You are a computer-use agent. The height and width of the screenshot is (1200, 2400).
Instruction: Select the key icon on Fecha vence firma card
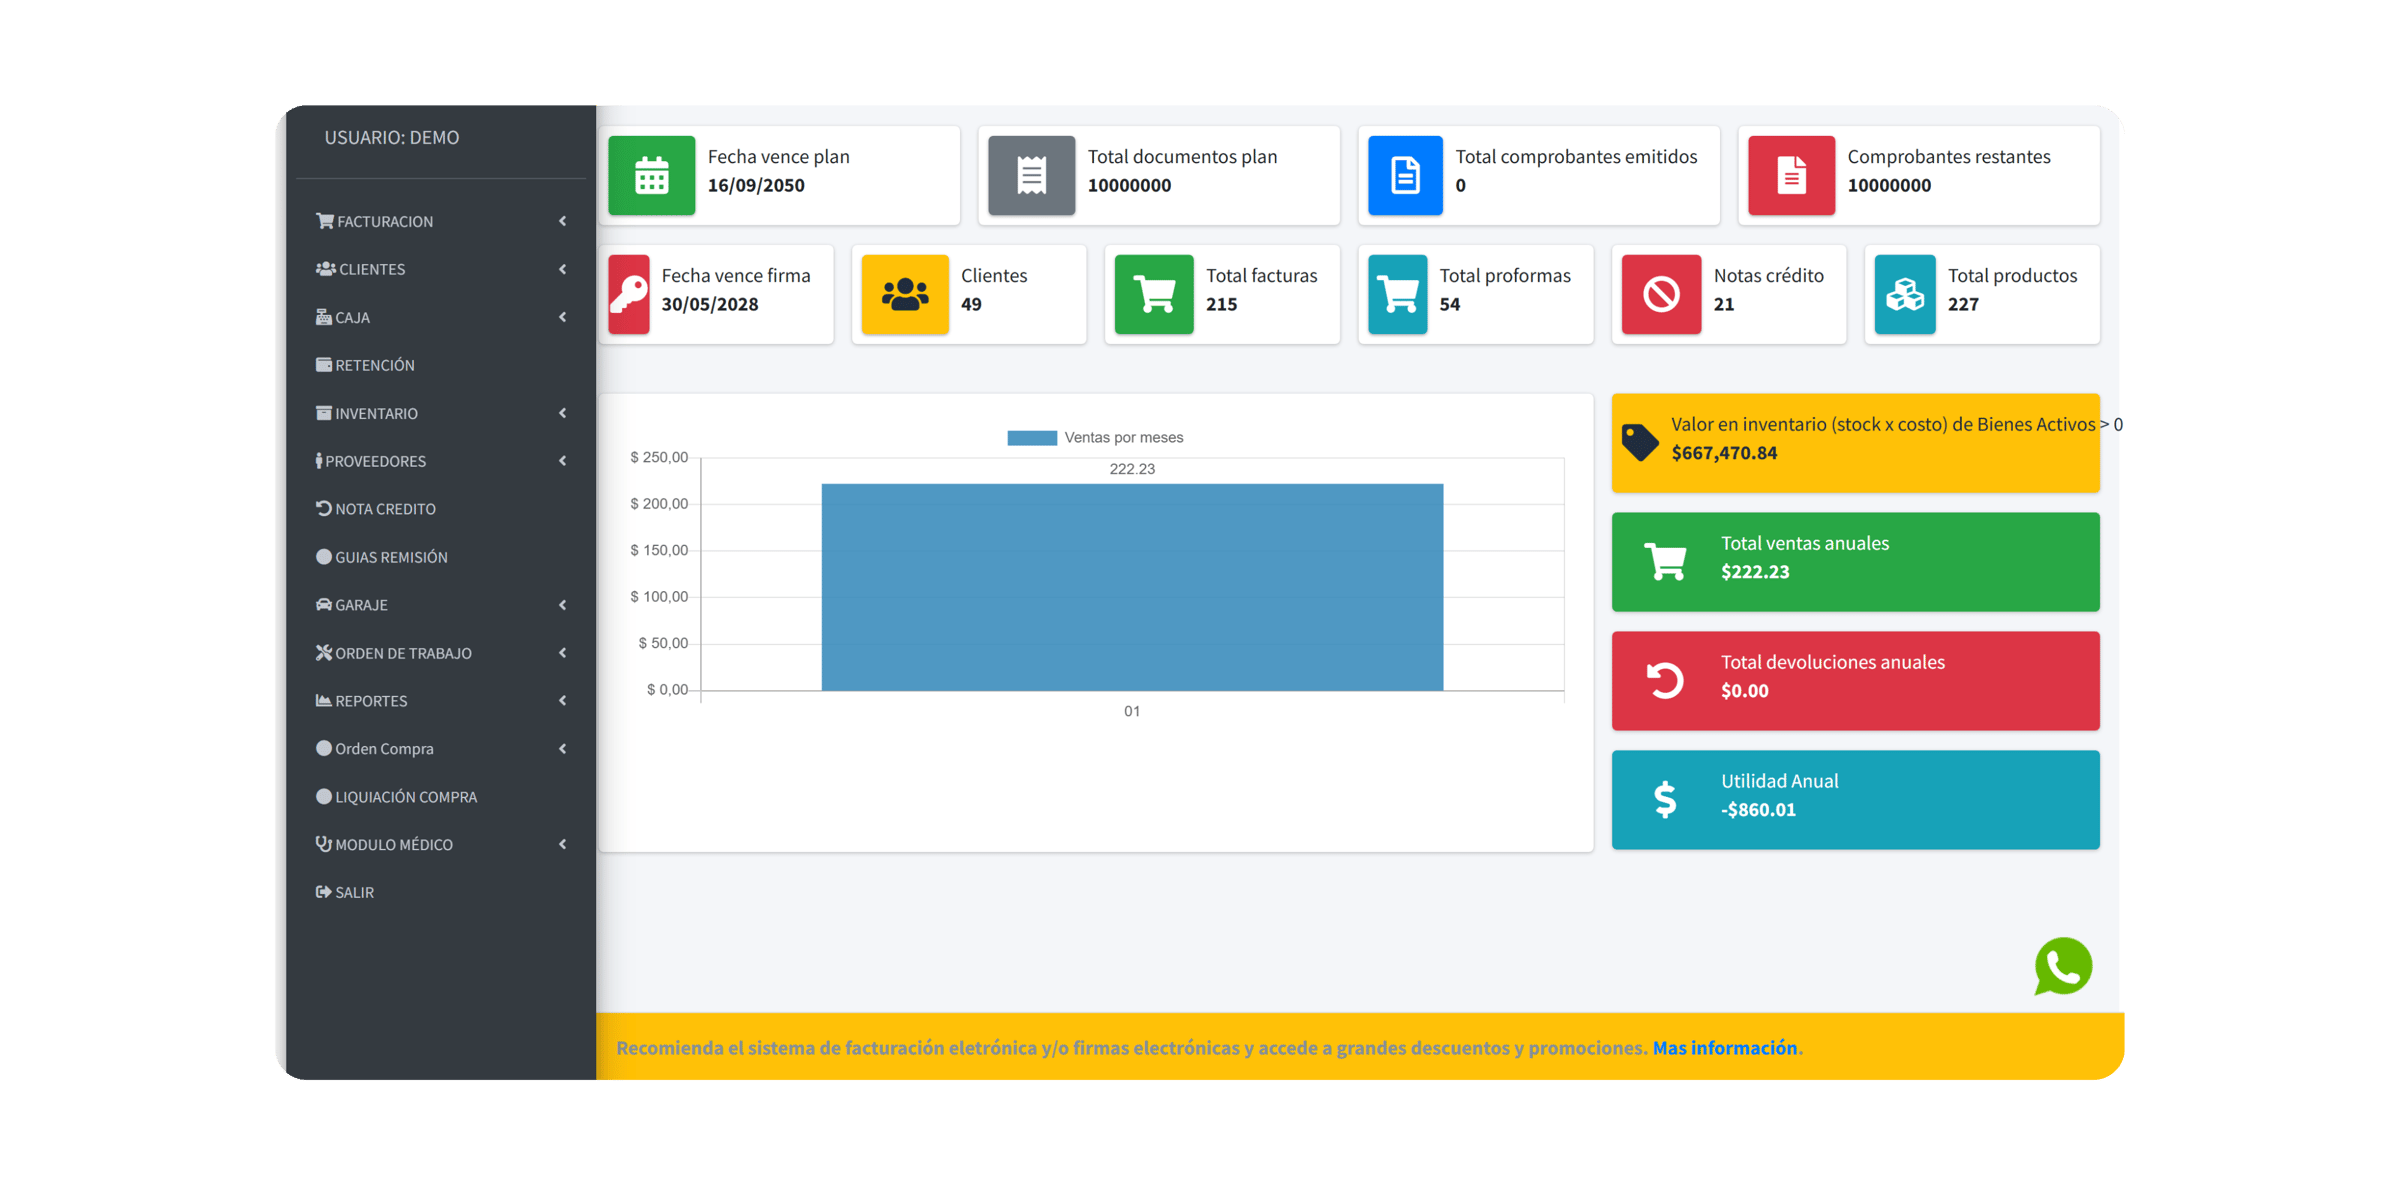(x=629, y=294)
